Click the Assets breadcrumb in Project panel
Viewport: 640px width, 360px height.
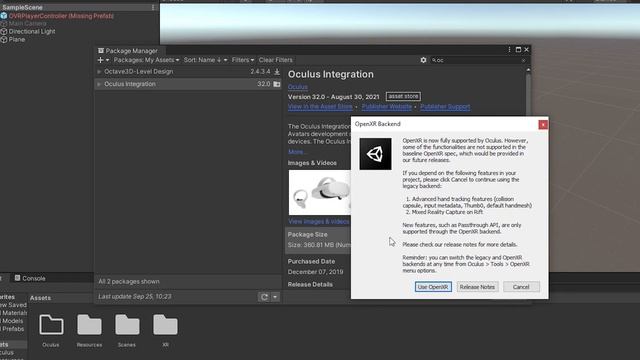coord(40,298)
